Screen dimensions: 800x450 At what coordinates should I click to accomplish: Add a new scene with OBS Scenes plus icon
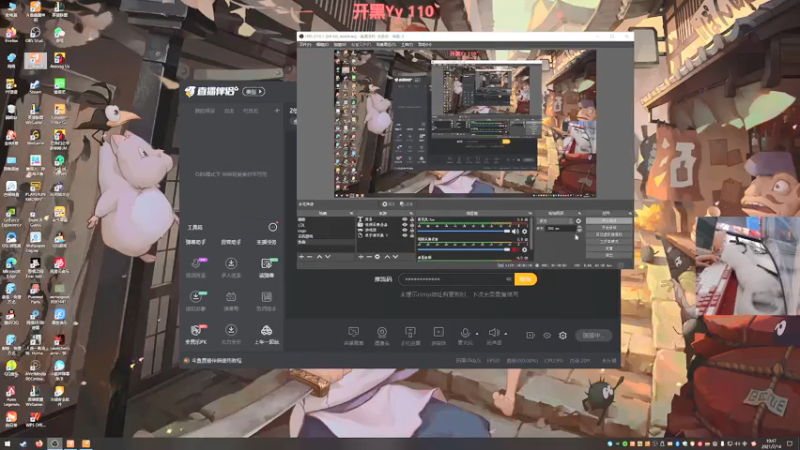point(301,257)
